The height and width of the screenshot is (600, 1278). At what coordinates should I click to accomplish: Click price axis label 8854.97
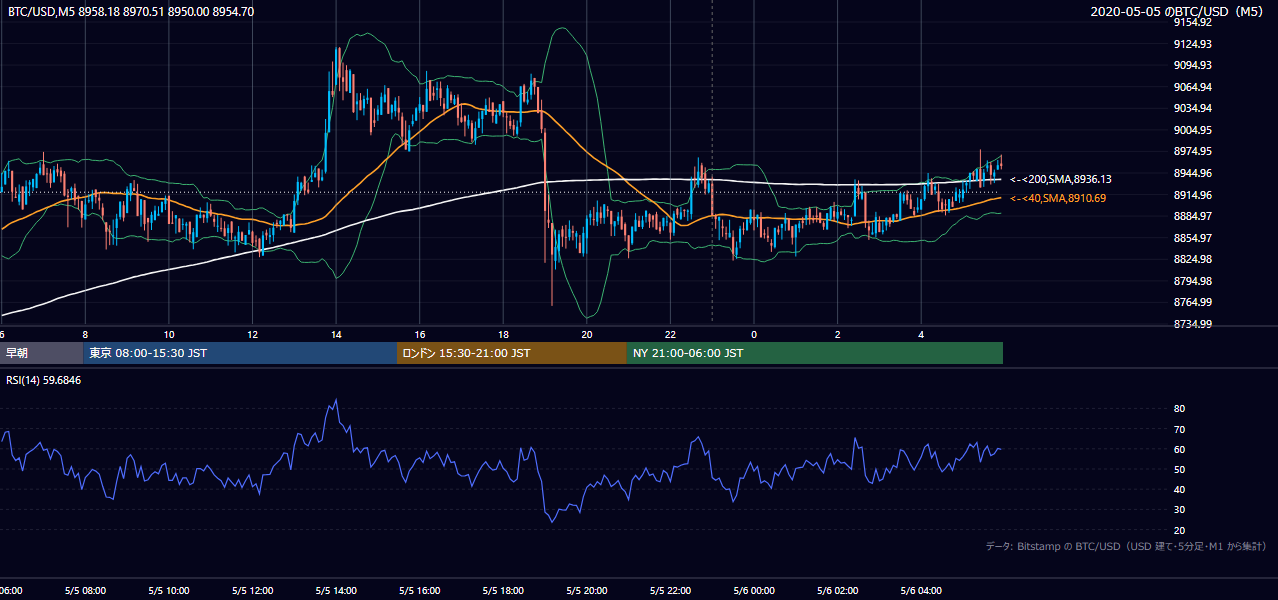(x=1193, y=238)
